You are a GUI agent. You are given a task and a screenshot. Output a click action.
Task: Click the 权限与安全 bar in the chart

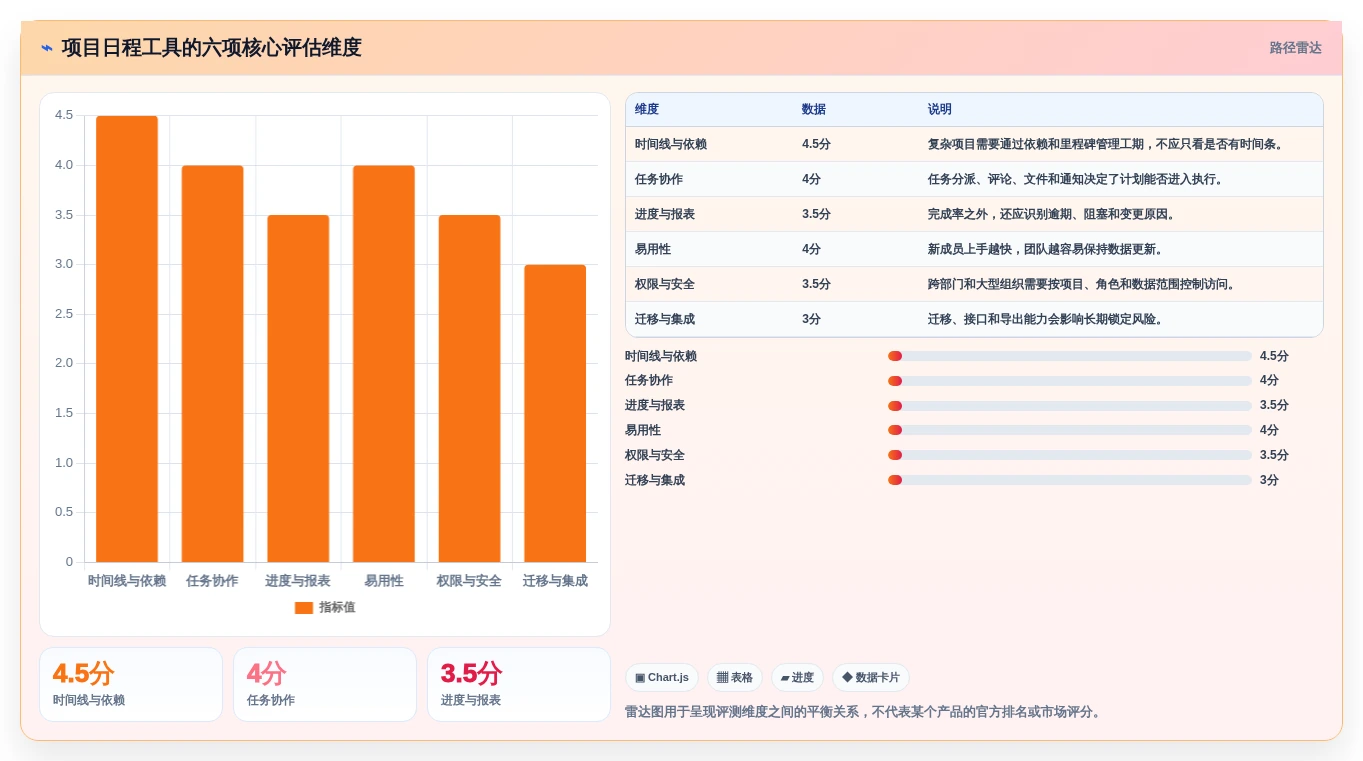[469, 388]
